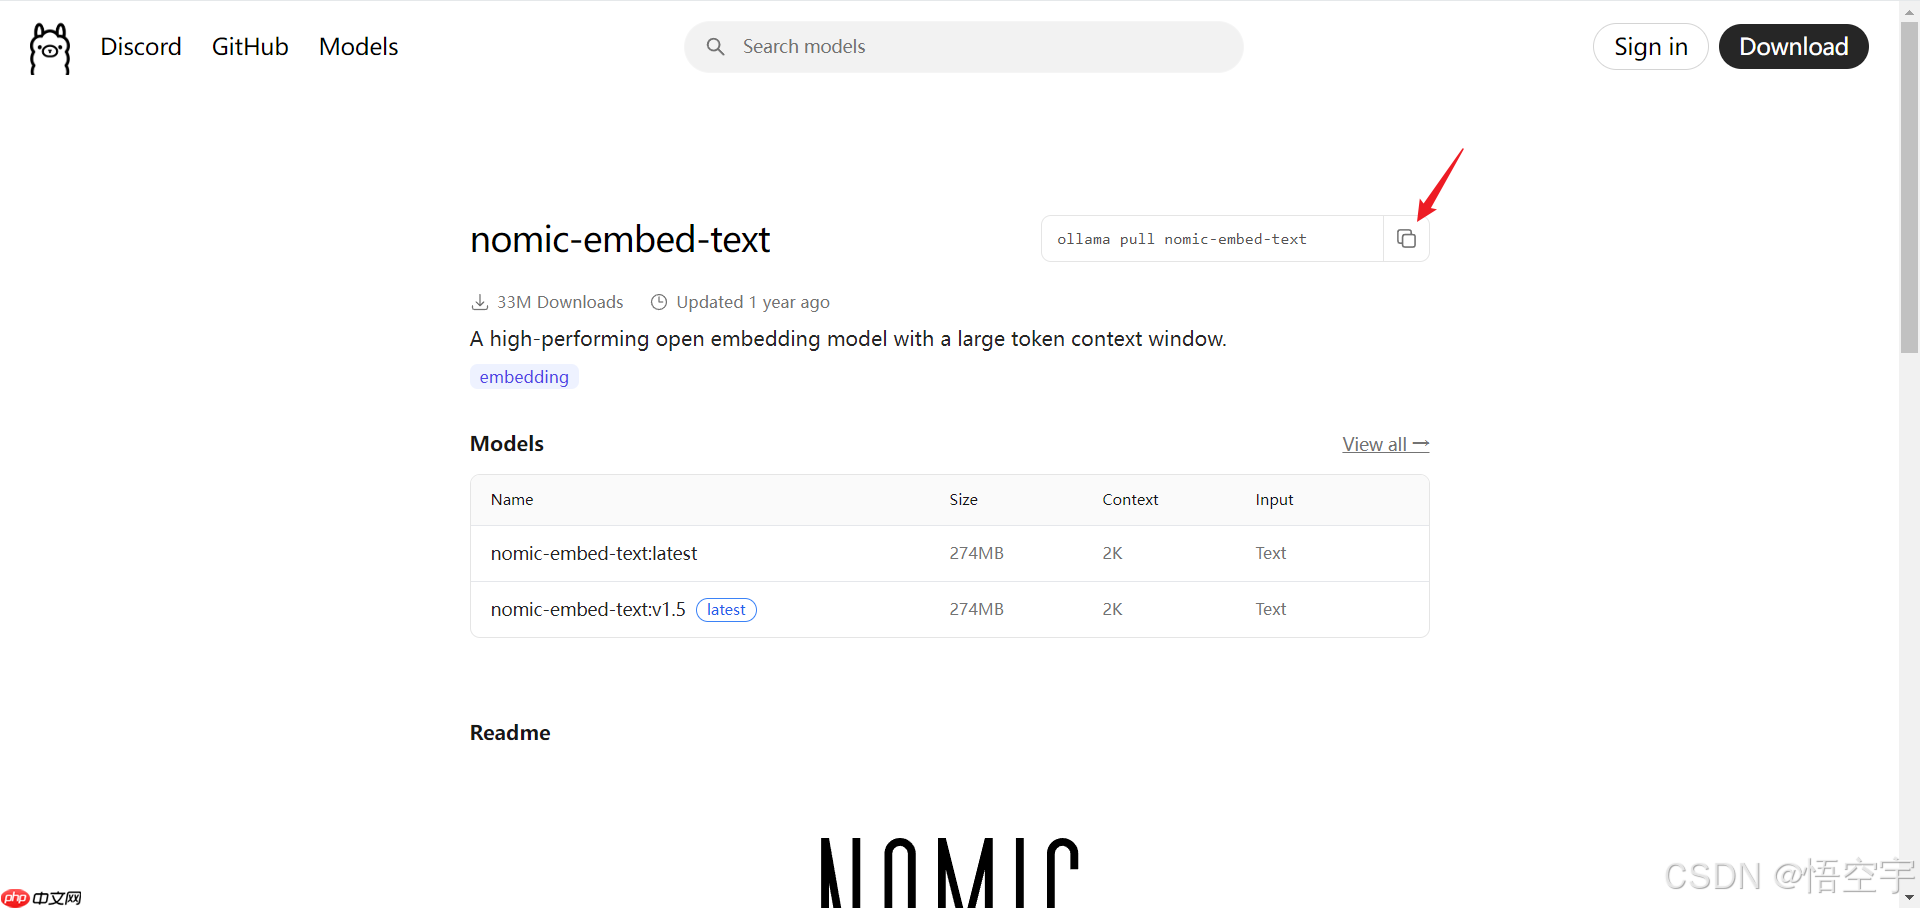Click the scrollbar down arrow
This screenshot has width=1920, height=908.
coord(1909,897)
